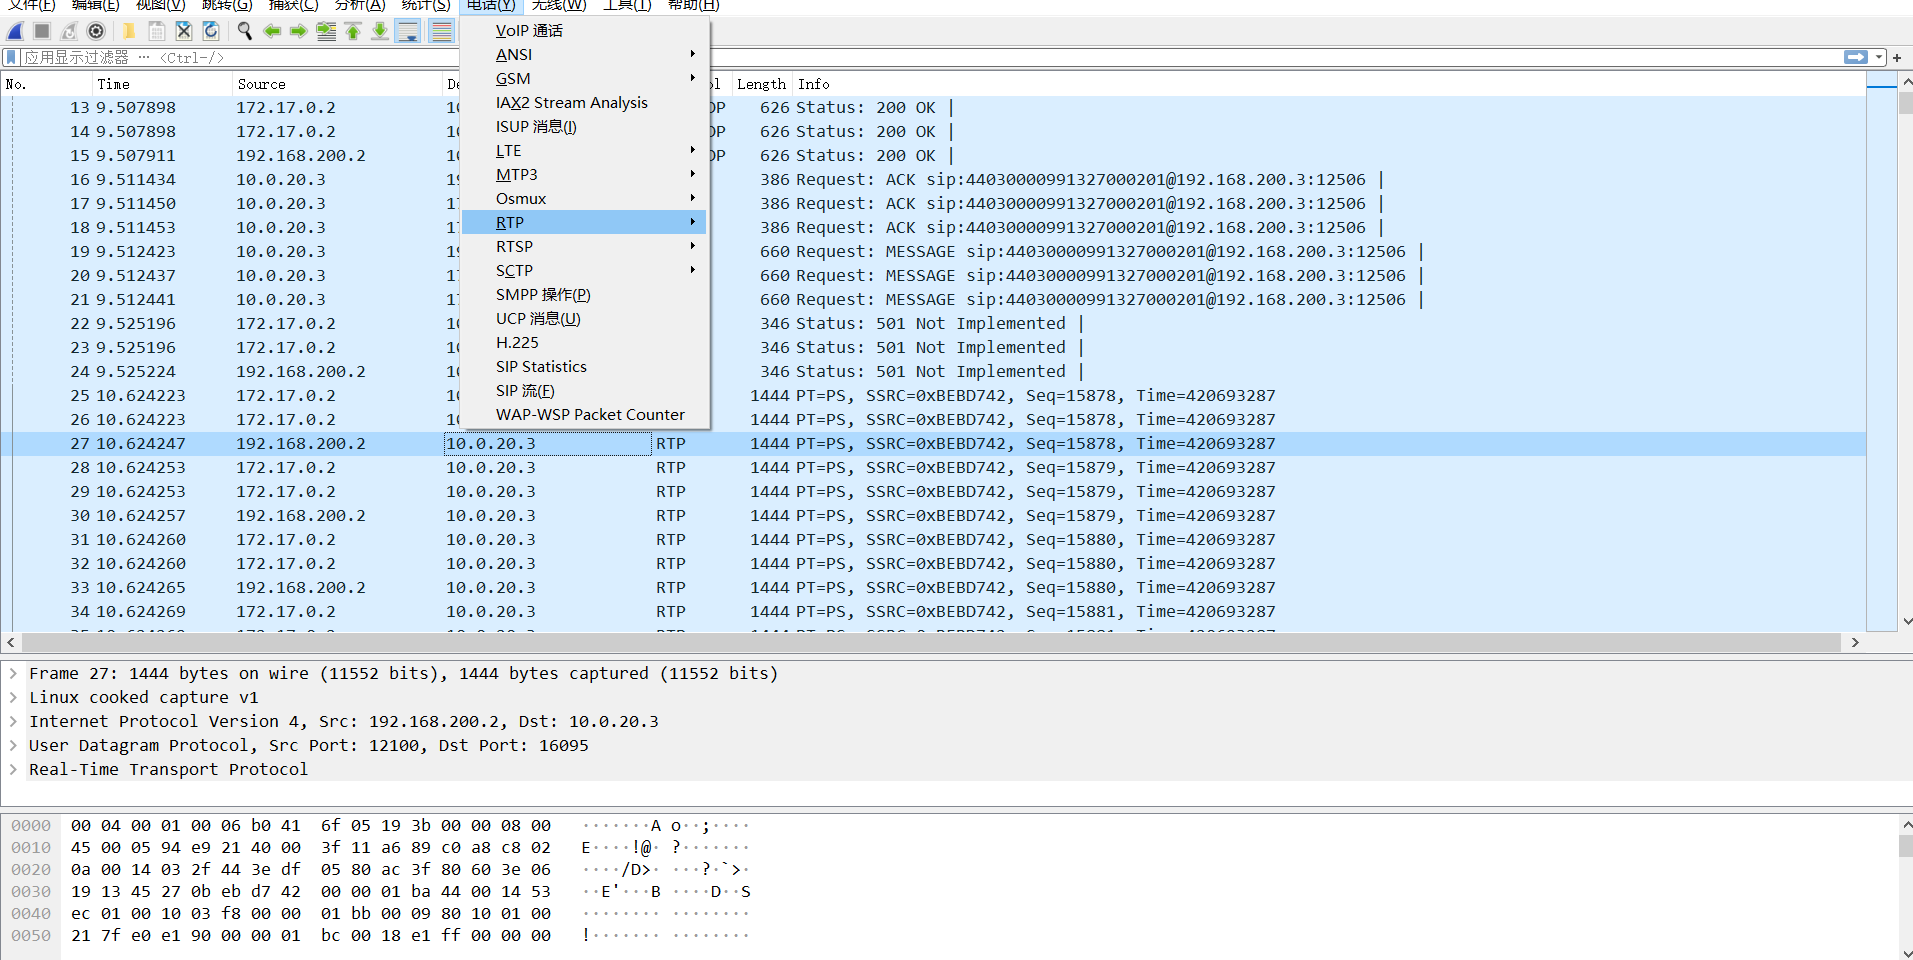Sort by the Length column header
The width and height of the screenshot is (1913, 960).
click(x=761, y=85)
